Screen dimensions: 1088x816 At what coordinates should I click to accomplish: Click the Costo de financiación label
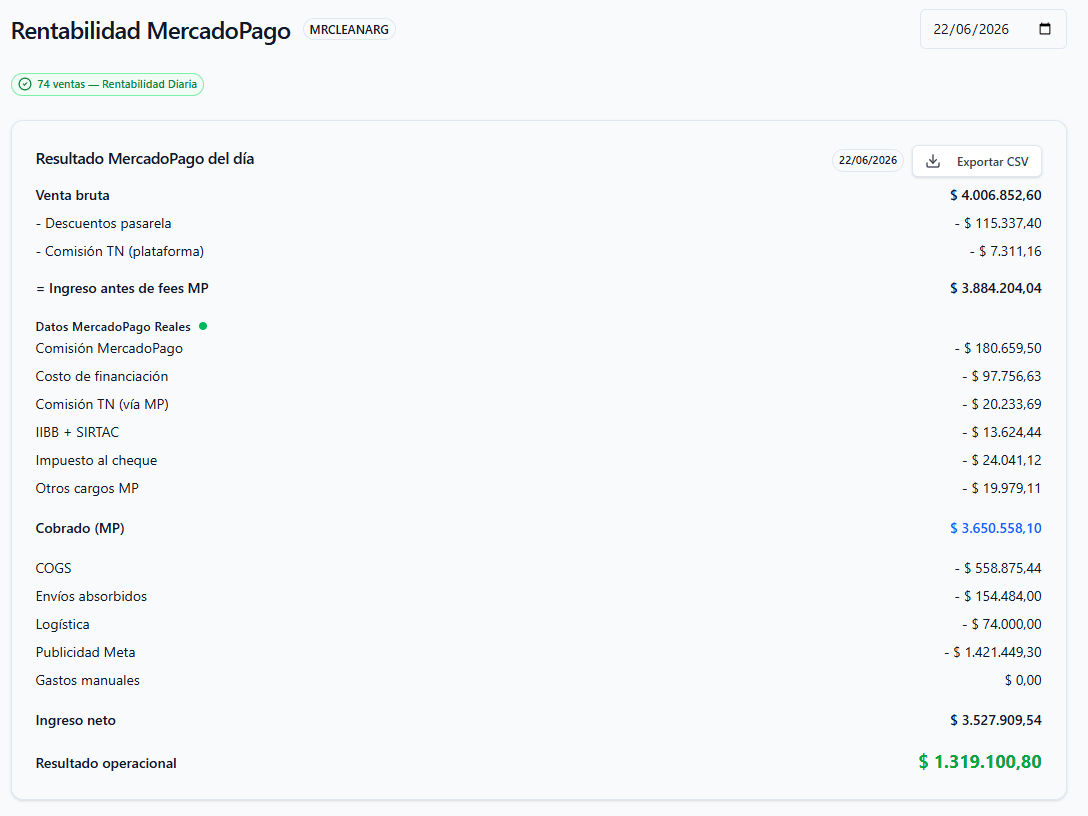[x=102, y=376]
